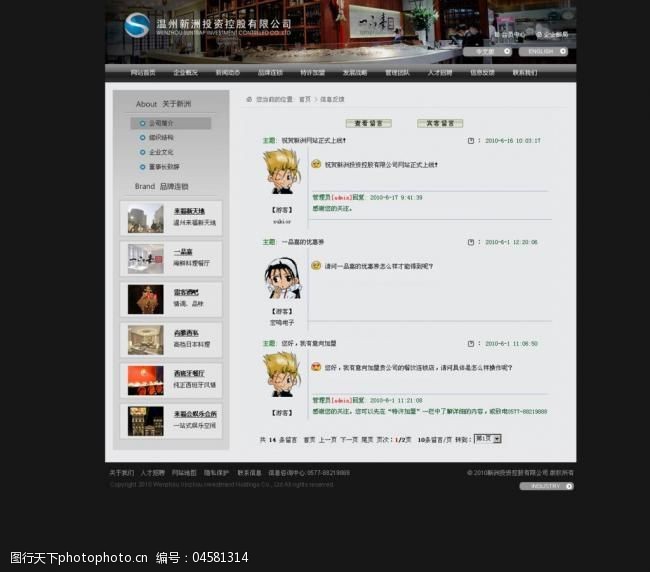
Task: Open 人才招聘 in the navigation bar
Action: coord(440,73)
